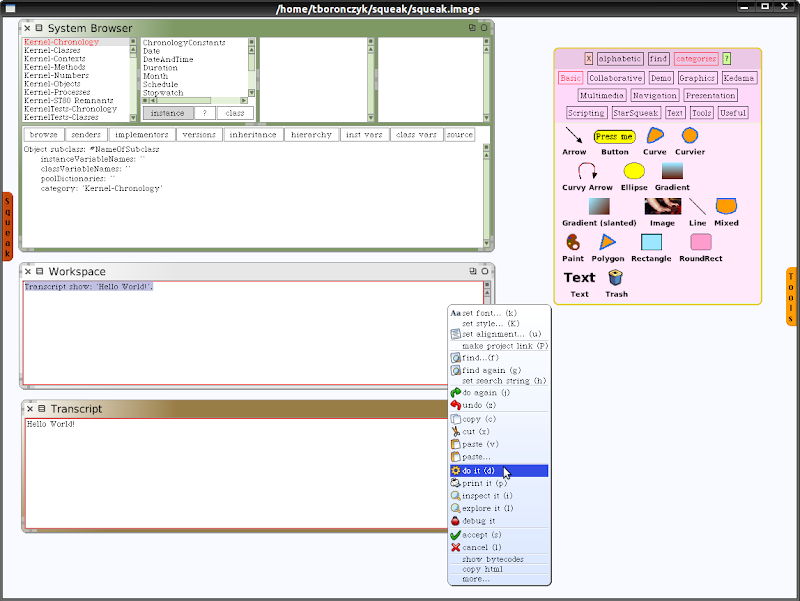Expand the System Browser window
Screen dimensions: 800x601
point(472,28)
